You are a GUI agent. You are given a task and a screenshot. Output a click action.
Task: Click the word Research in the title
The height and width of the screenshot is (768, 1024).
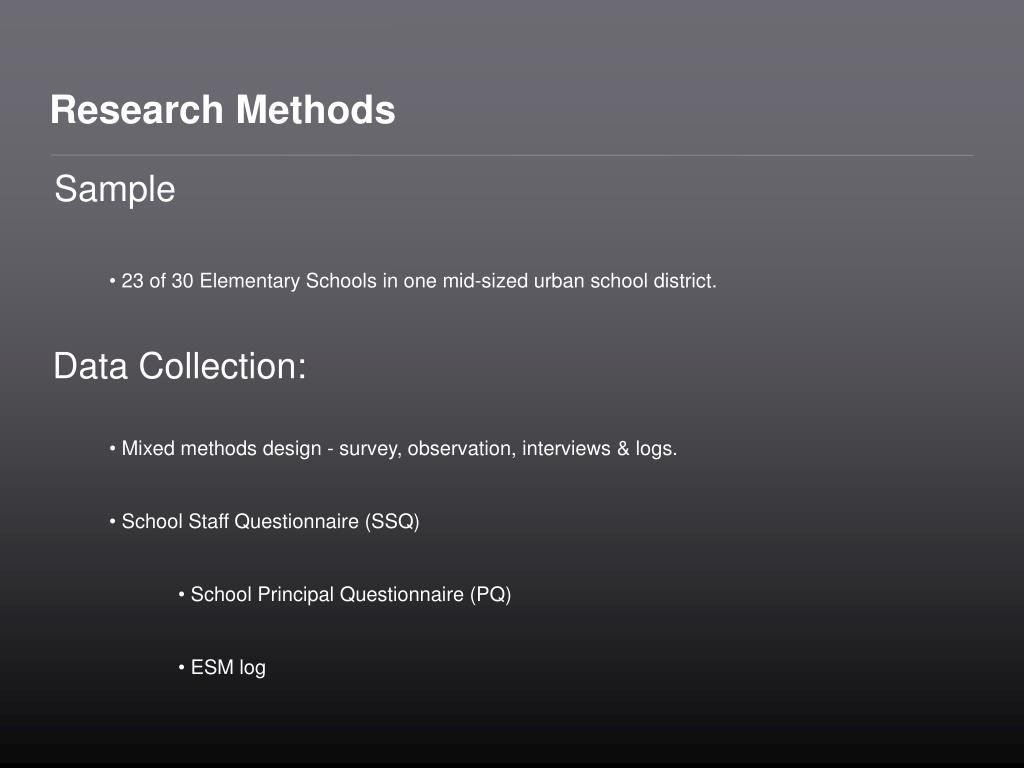[137, 110]
